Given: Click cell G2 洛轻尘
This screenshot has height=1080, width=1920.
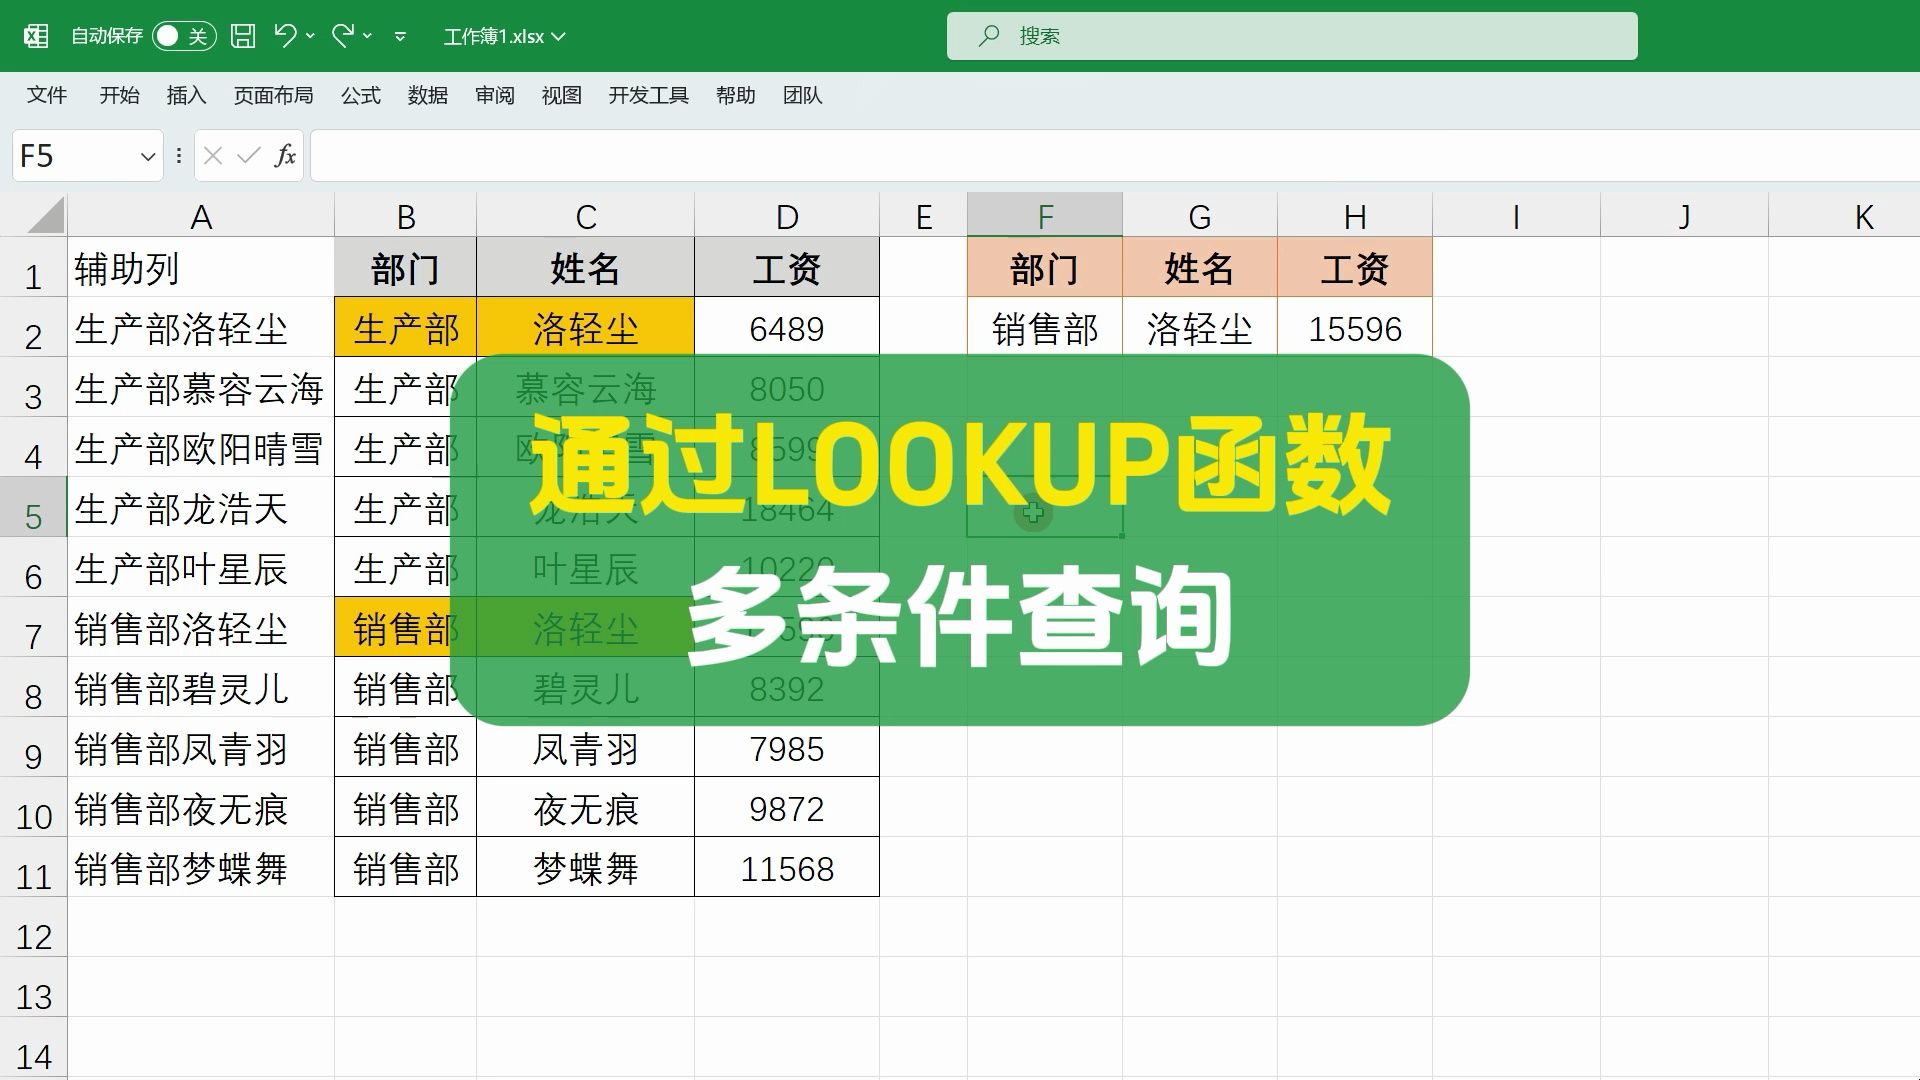Looking at the screenshot, I should point(1200,328).
